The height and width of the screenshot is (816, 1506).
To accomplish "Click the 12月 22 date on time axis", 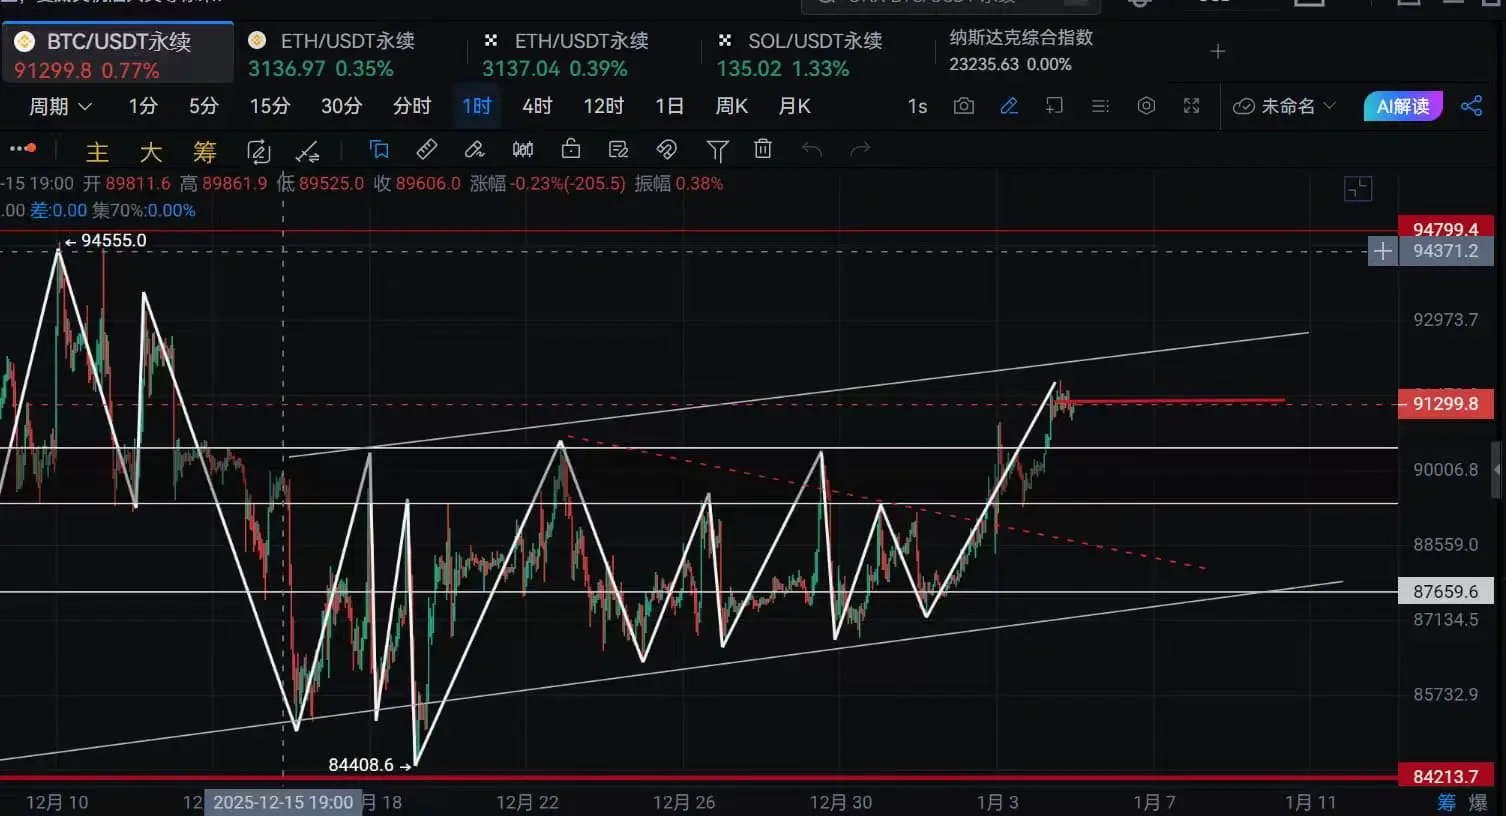I will tap(528, 803).
